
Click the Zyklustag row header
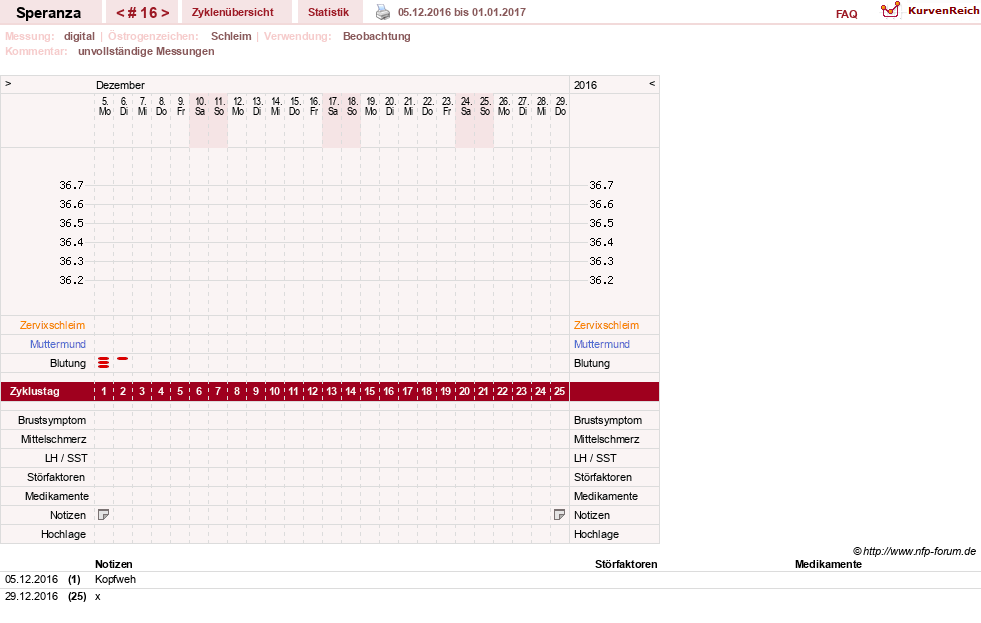pos(35,392)
